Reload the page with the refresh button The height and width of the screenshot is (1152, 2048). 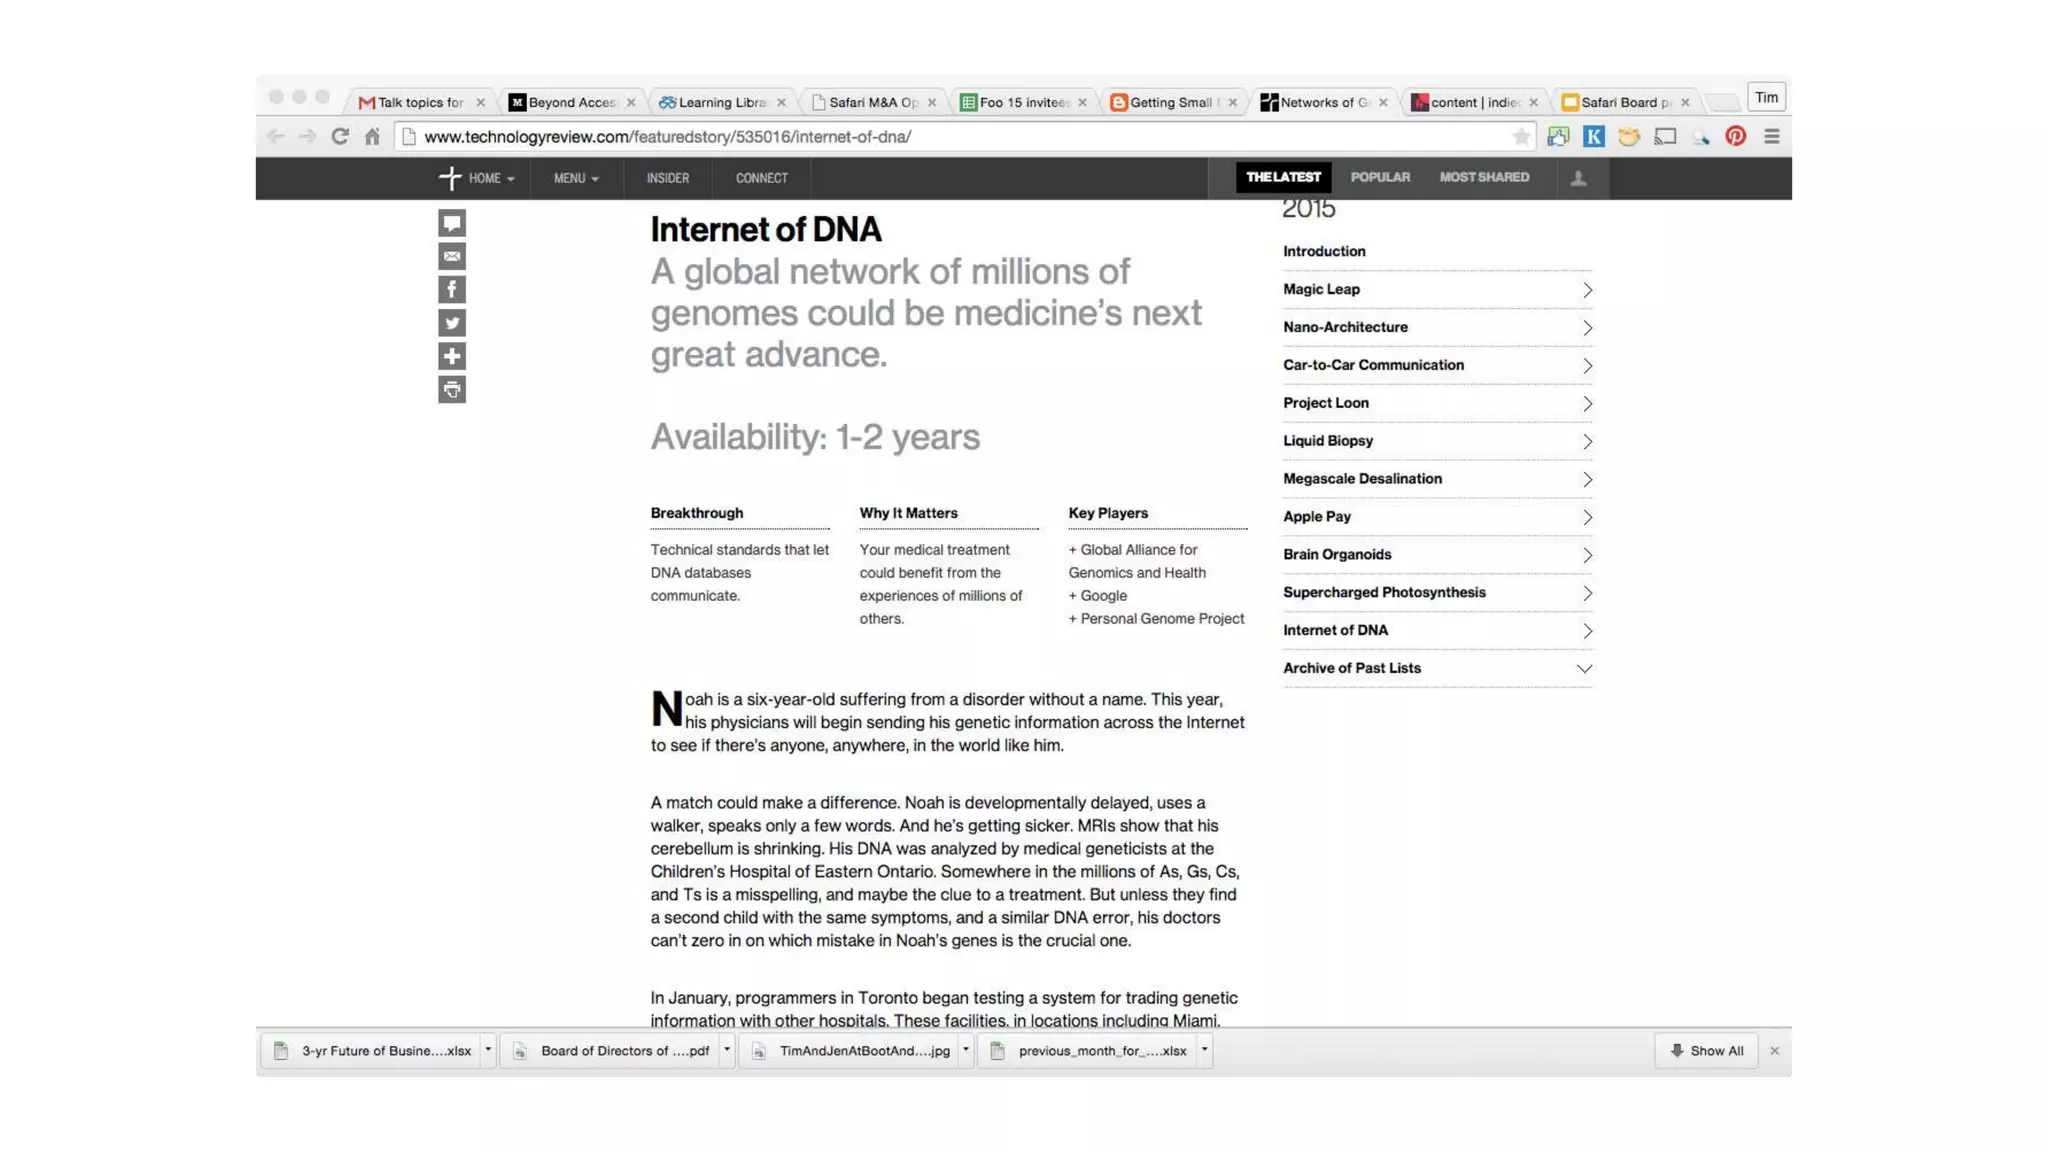tap(340, 137)
